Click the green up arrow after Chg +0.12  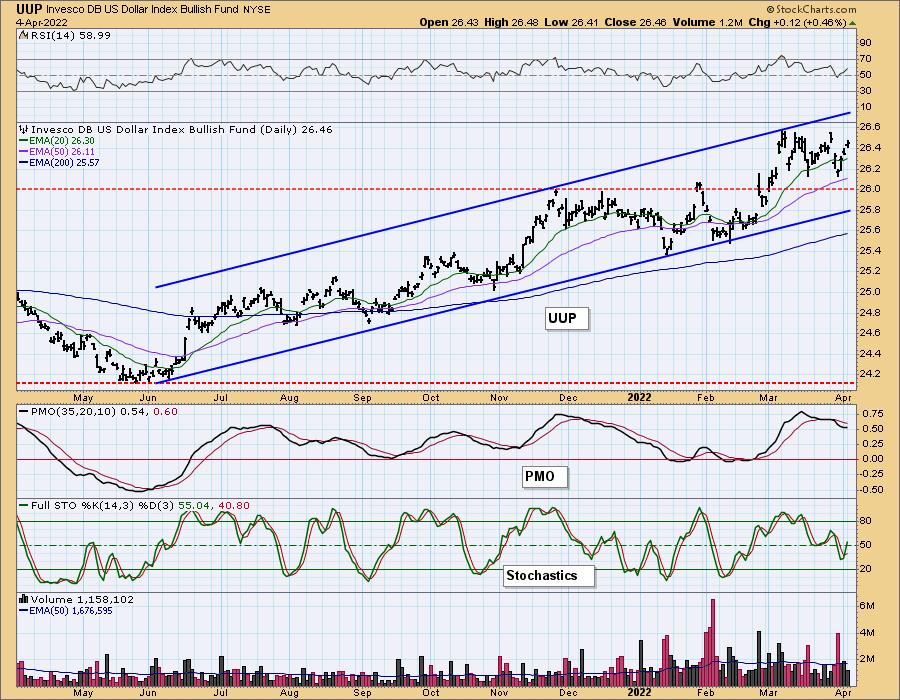point(852,23)
